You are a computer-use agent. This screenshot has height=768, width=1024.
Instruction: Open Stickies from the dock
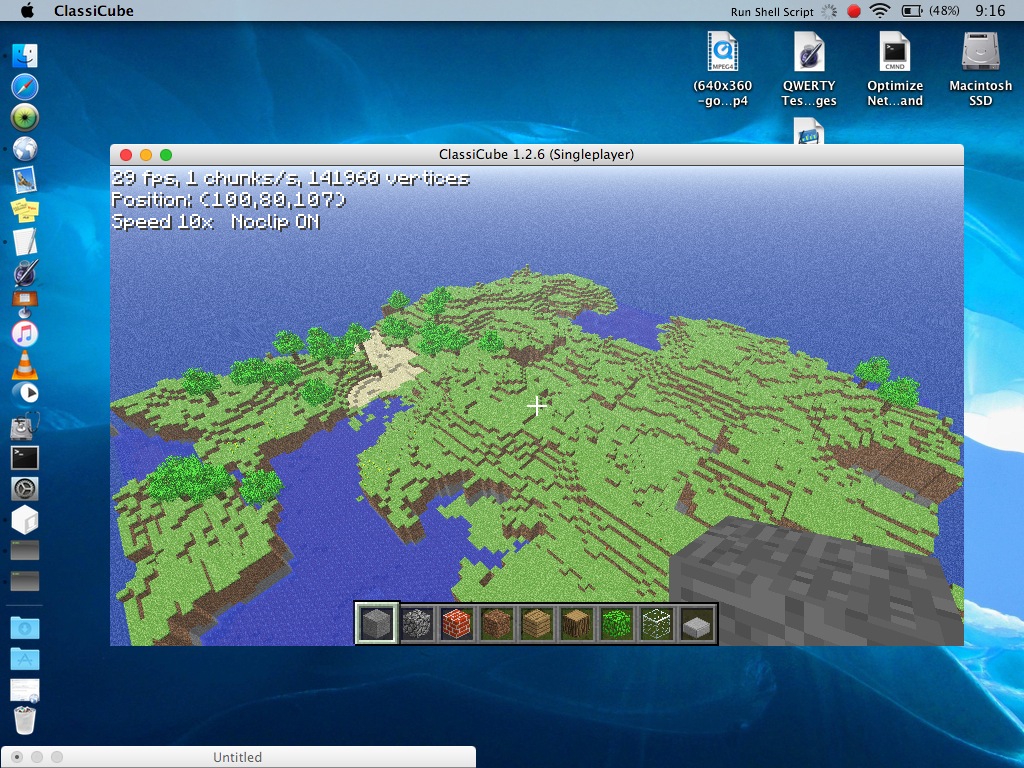25,210
